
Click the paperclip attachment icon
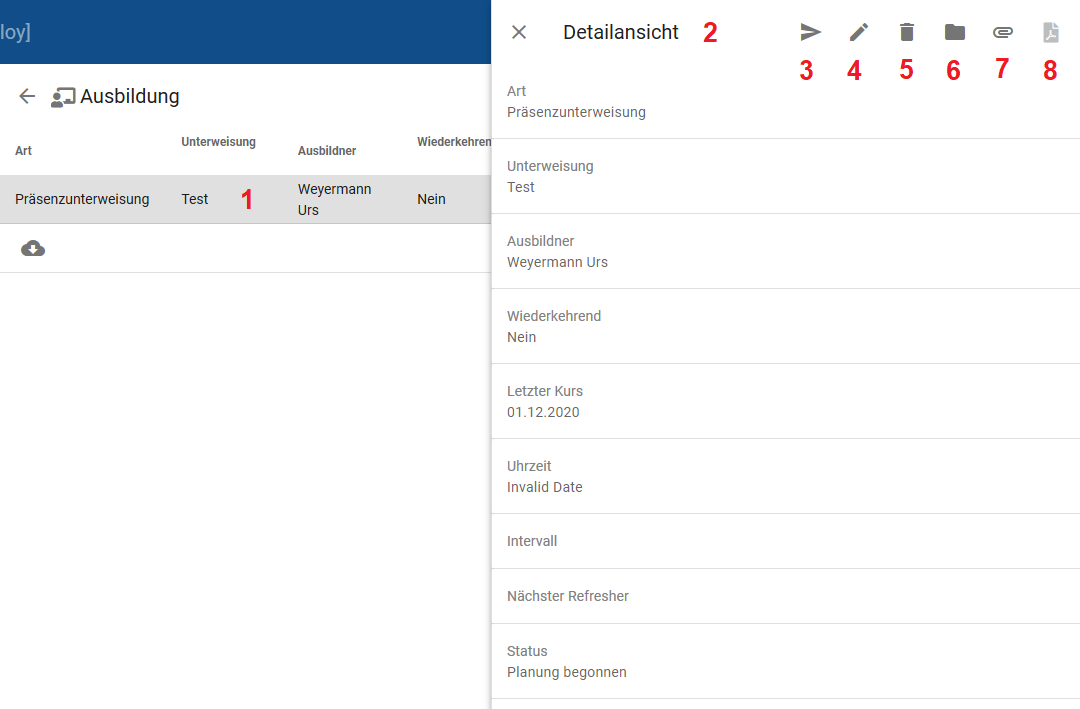coord(1003,32)
